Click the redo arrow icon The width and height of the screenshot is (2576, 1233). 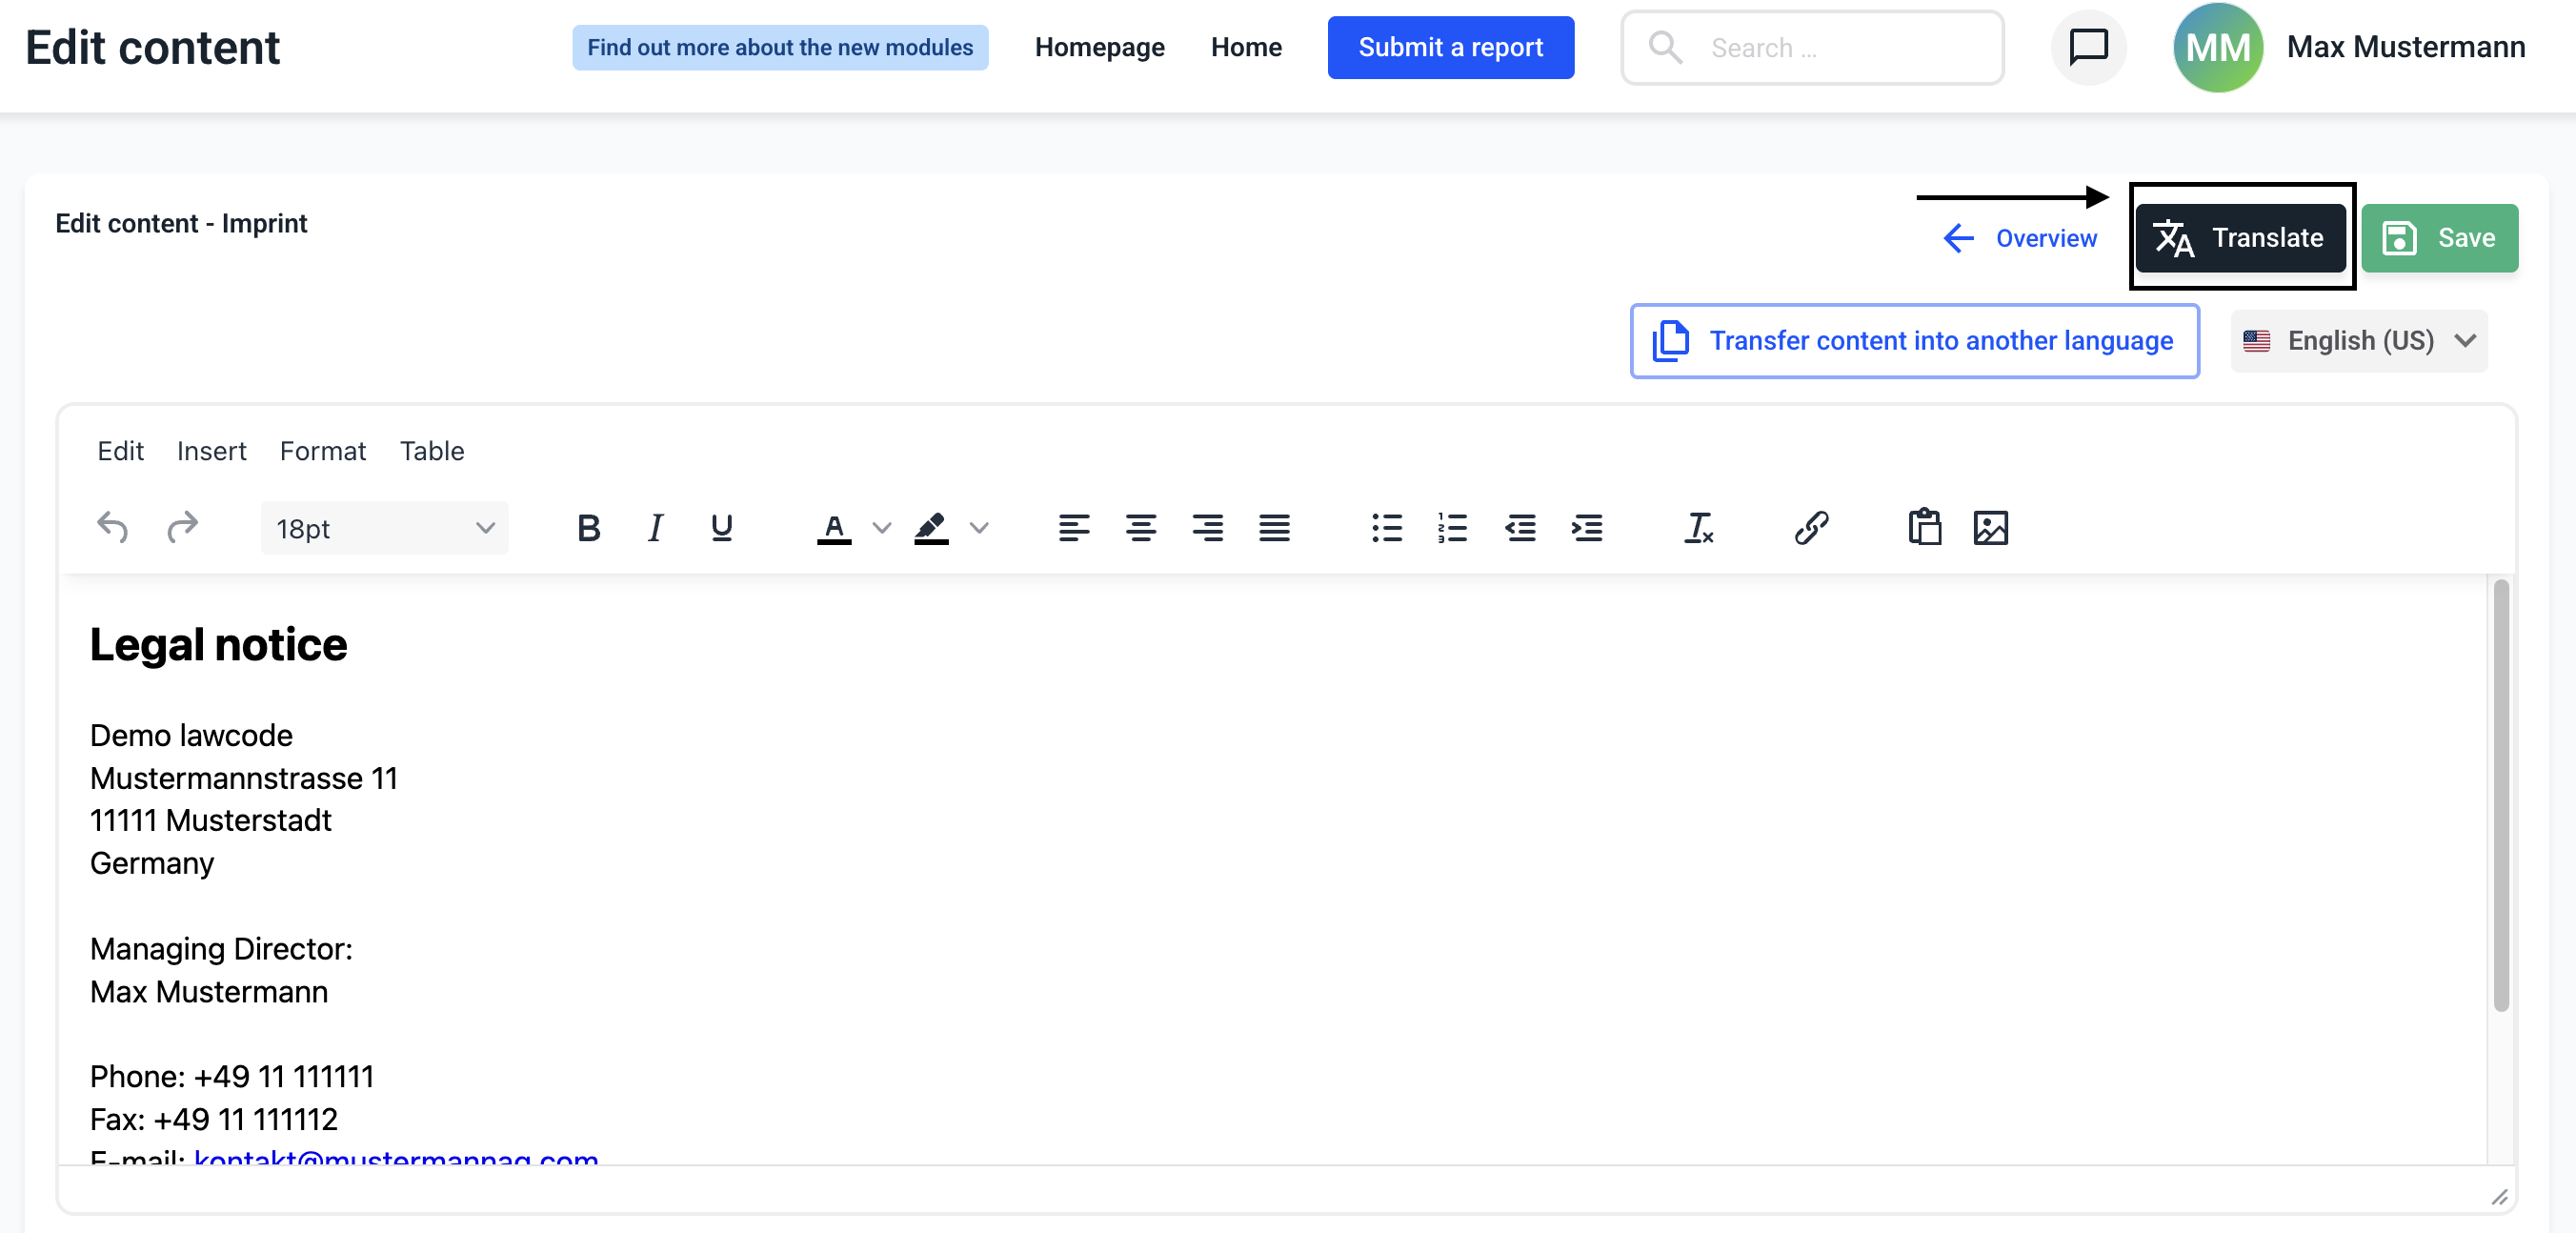pyautogui.click(x=182, y=527)
